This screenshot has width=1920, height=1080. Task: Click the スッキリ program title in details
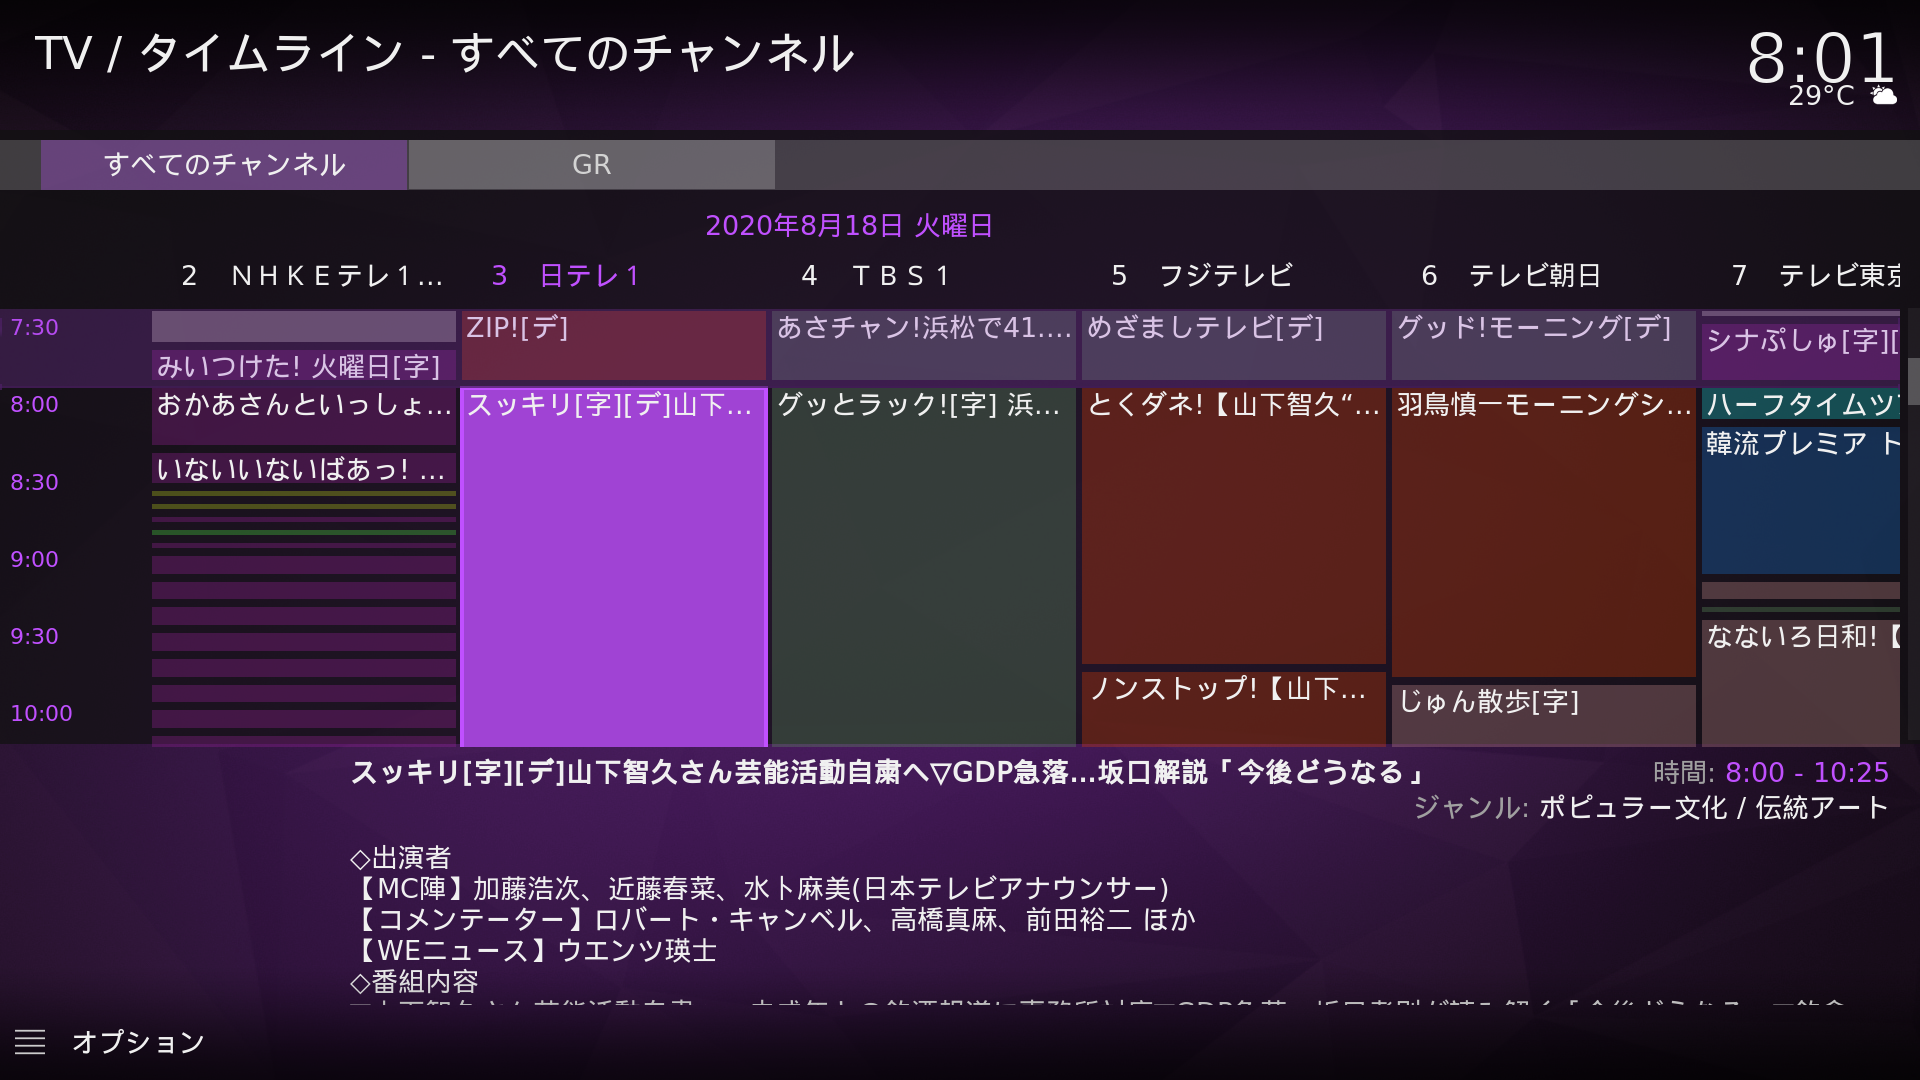point(888,772)
